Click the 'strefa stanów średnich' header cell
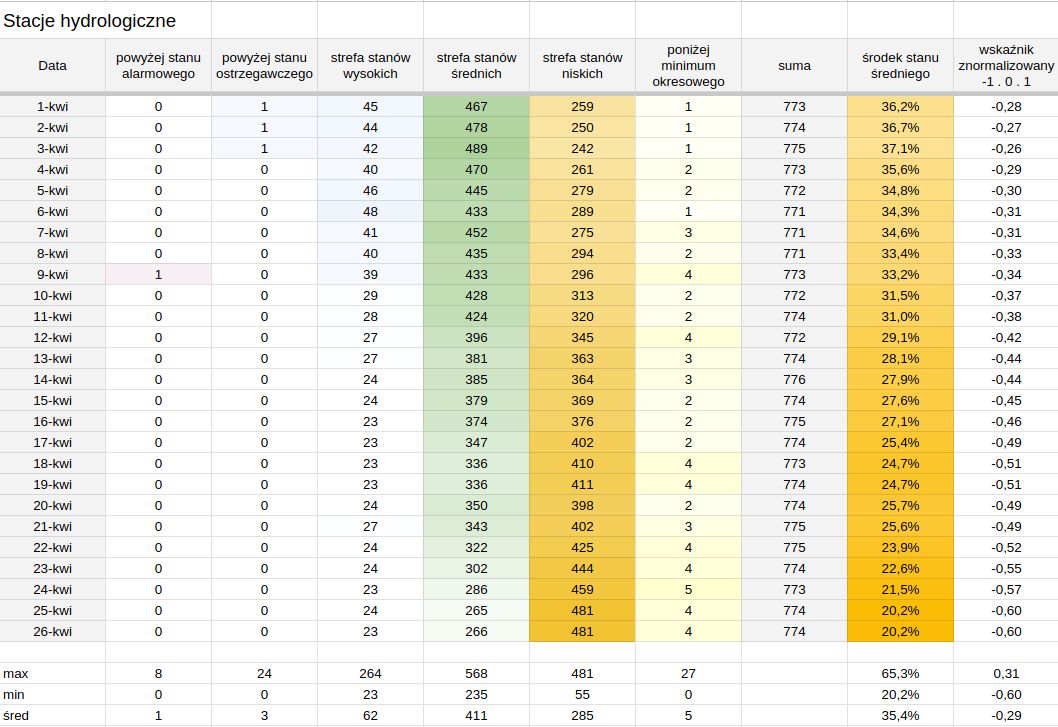Viewport: 1058px width, 727px height. coord(476,66)
